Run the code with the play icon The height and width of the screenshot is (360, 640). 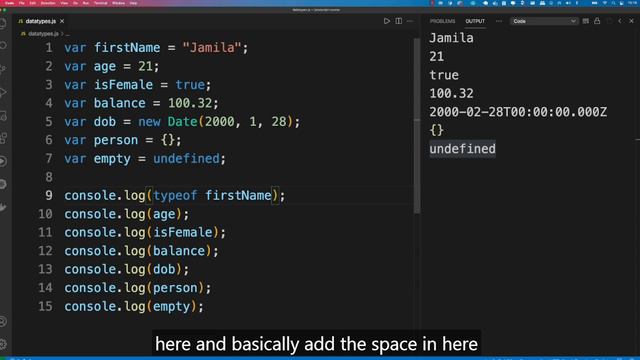tap(387, 21)
